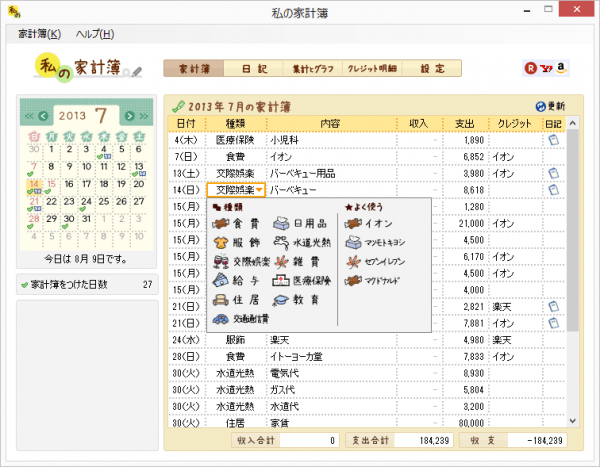Choose the マツモトキヨシ favorite entry
Viewport: 600px width, 467px height.
click(375, 242)
